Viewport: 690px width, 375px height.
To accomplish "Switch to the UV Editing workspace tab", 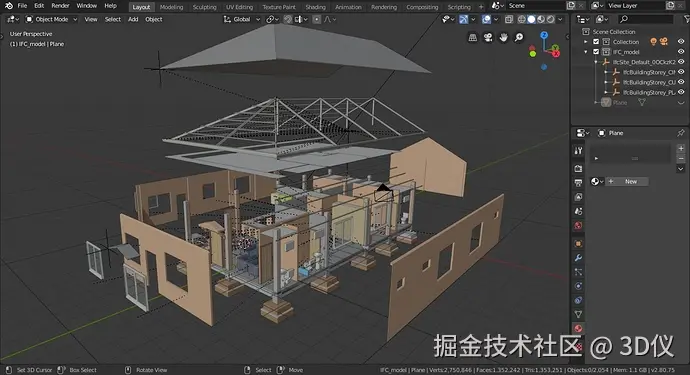I will [x=239, y=7].
